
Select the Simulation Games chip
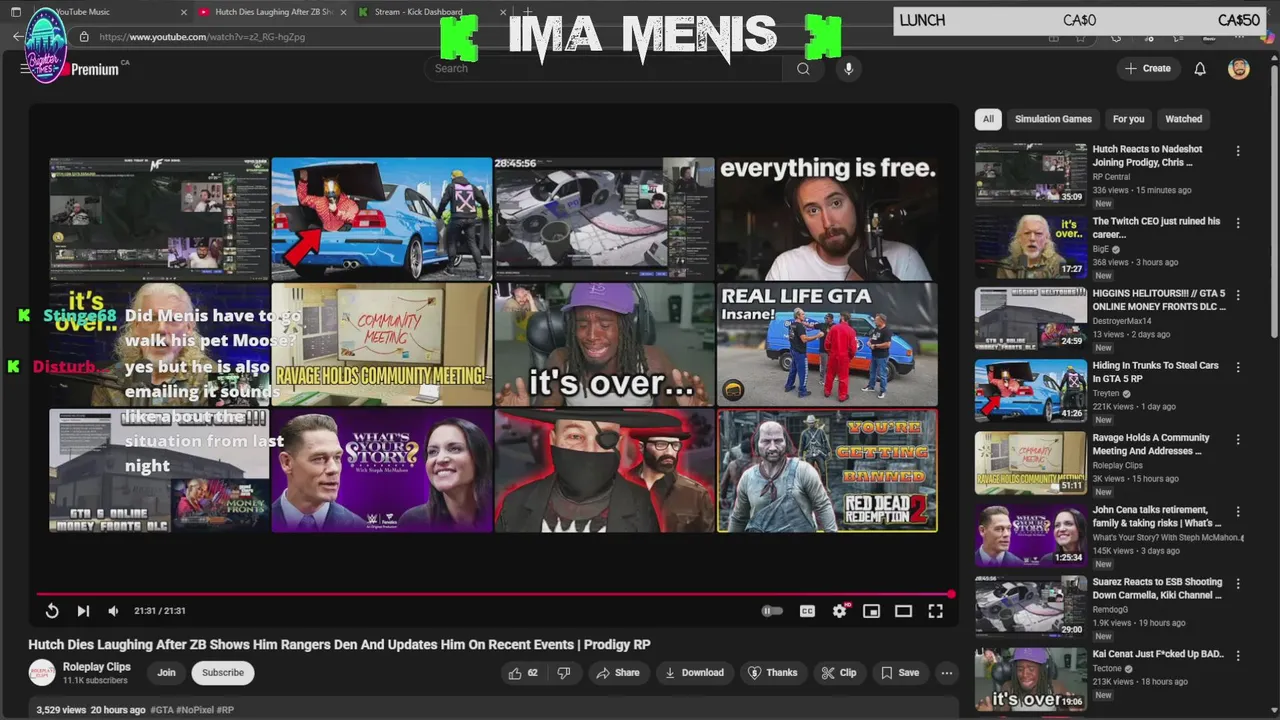tap(1053, 119)
